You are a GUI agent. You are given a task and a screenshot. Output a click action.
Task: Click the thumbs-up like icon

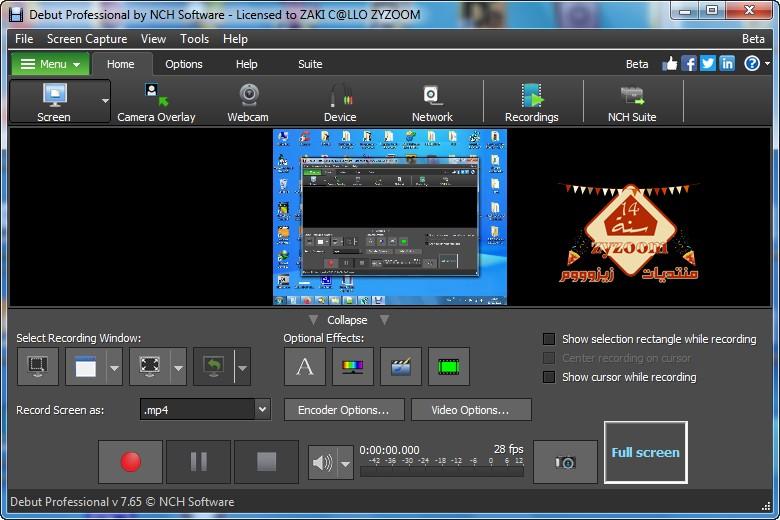(670, 64)
